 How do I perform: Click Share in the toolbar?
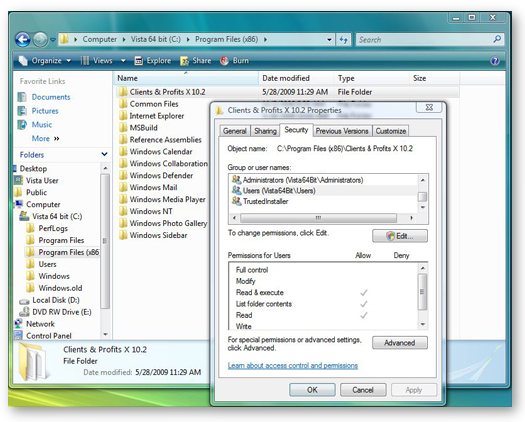point(196,61)
